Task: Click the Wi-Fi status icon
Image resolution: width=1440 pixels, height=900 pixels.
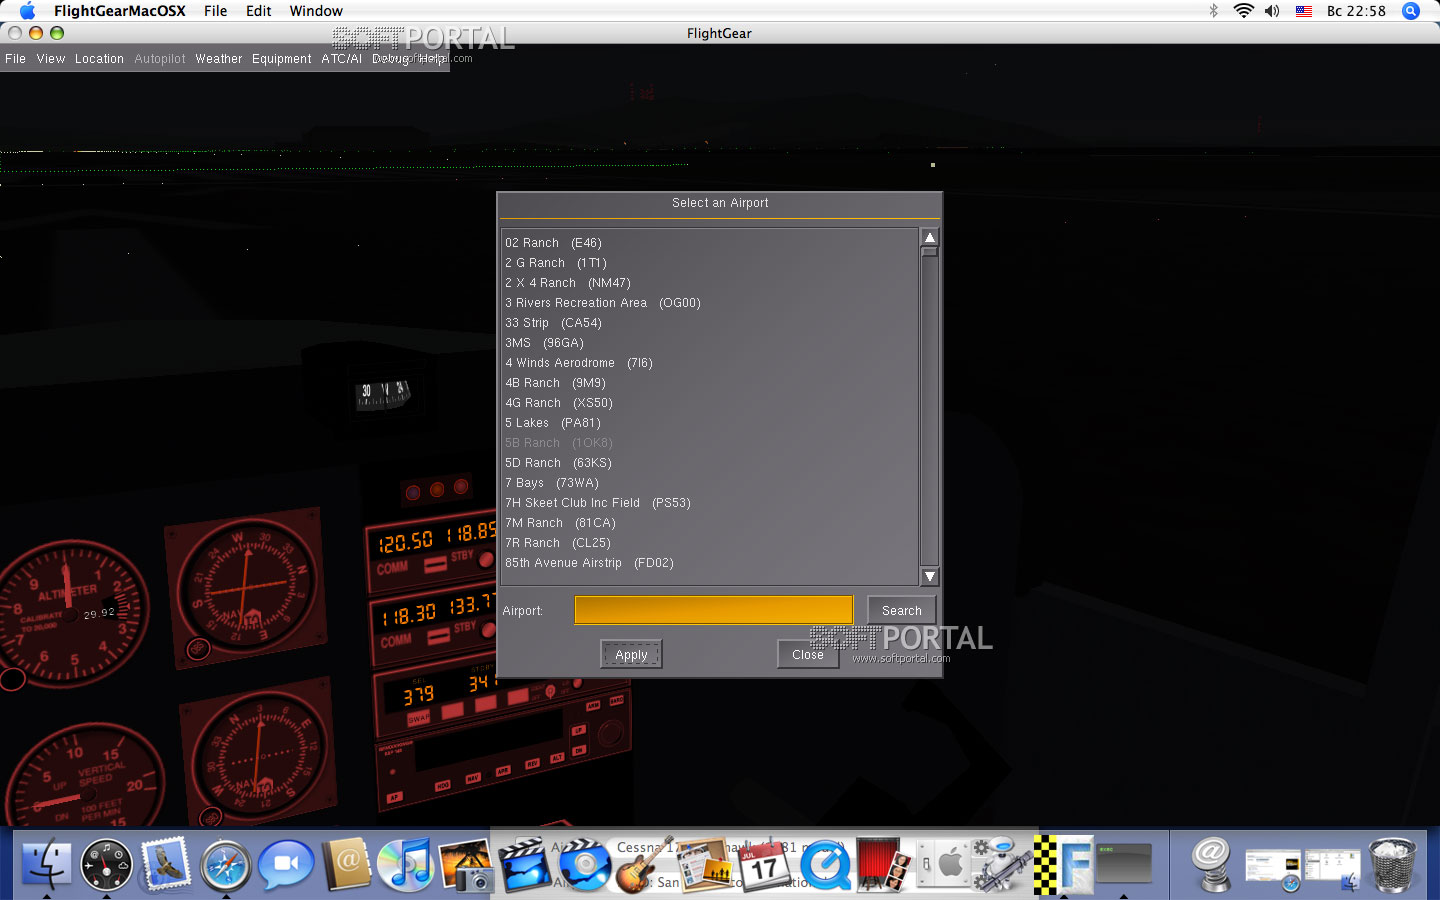Action: click(x=1243, y=11)
